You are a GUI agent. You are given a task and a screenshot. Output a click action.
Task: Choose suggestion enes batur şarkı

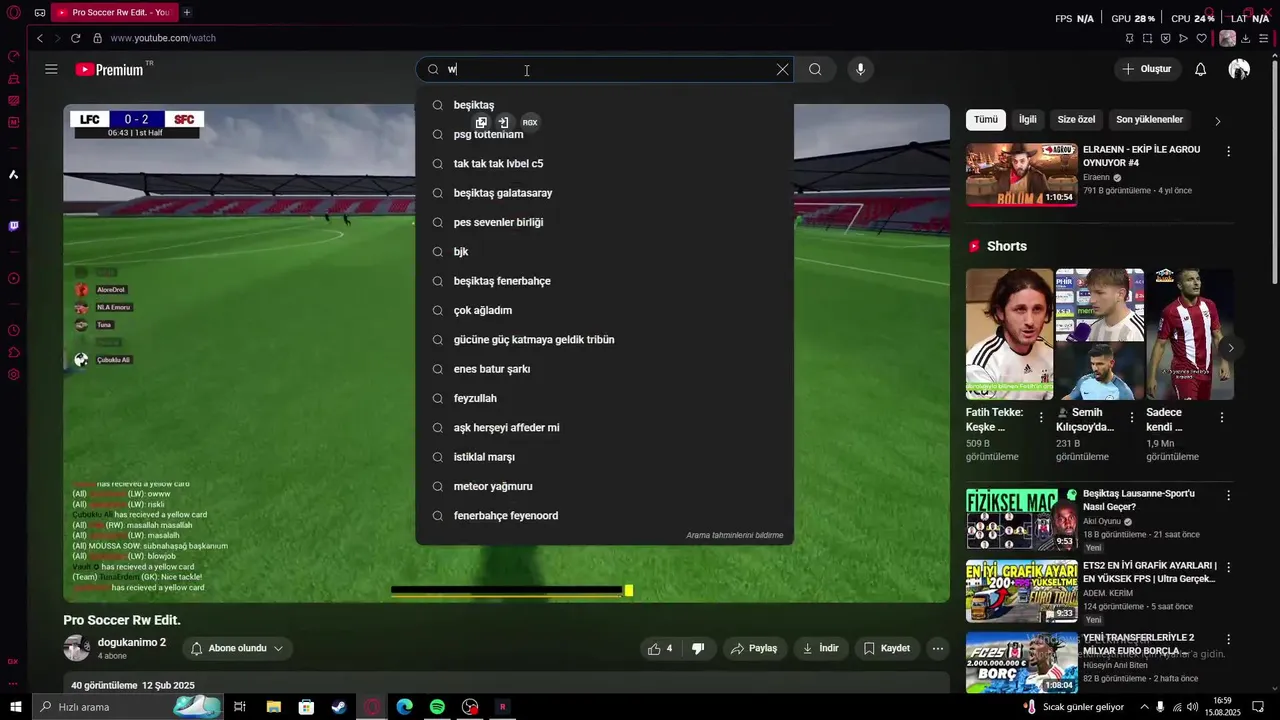point(605,369)
